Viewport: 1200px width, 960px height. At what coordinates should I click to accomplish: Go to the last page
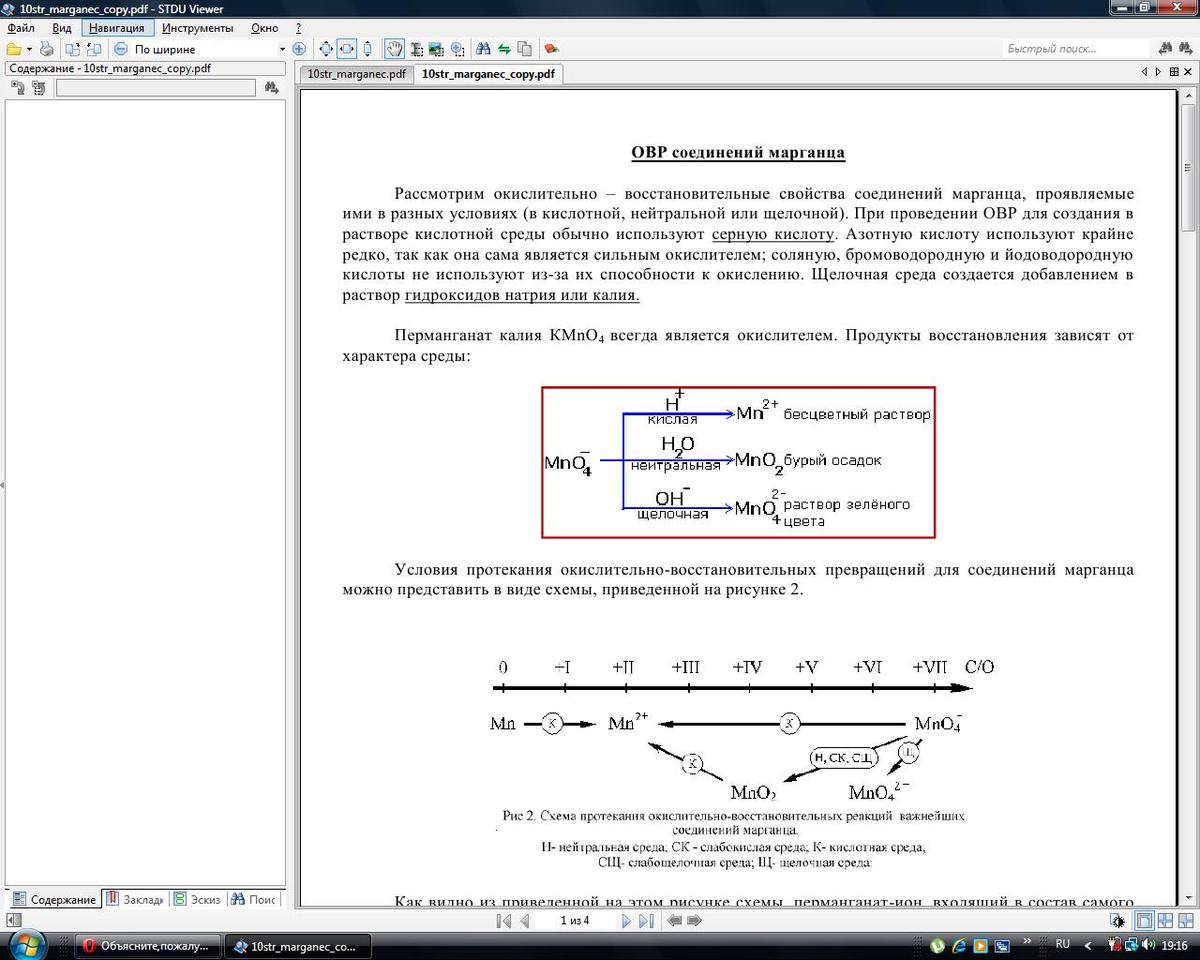[646, 920]
